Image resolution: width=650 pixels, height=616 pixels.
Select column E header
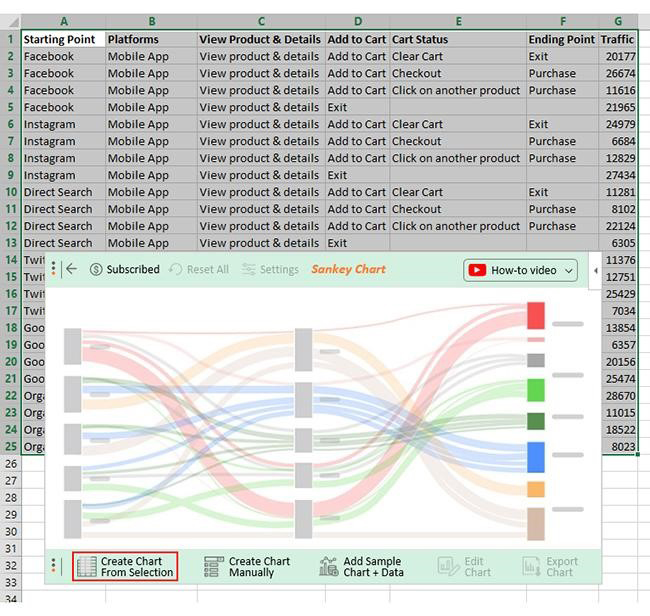[x=458, y=22]
